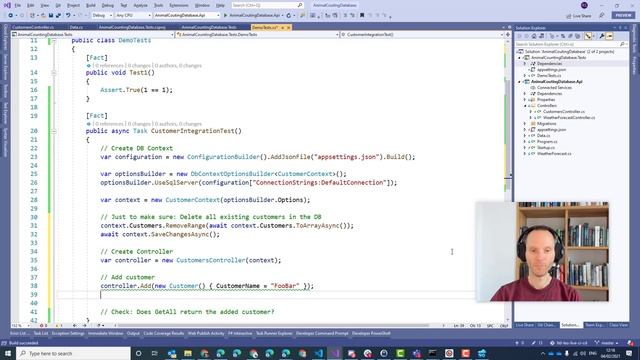Click the Hot Reload/refresh icon in the toolbar
Viewport: 640px width, 360px height.
tap(289, 16)
